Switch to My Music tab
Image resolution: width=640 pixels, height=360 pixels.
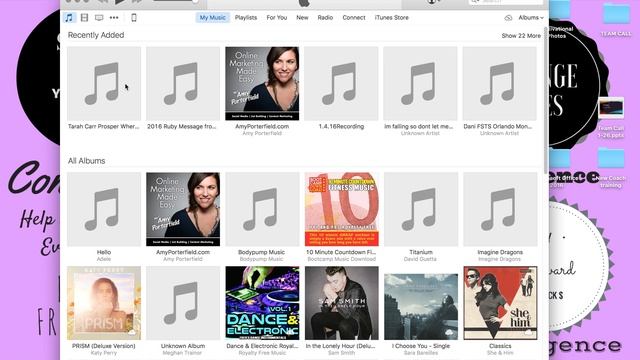(212, 18)
